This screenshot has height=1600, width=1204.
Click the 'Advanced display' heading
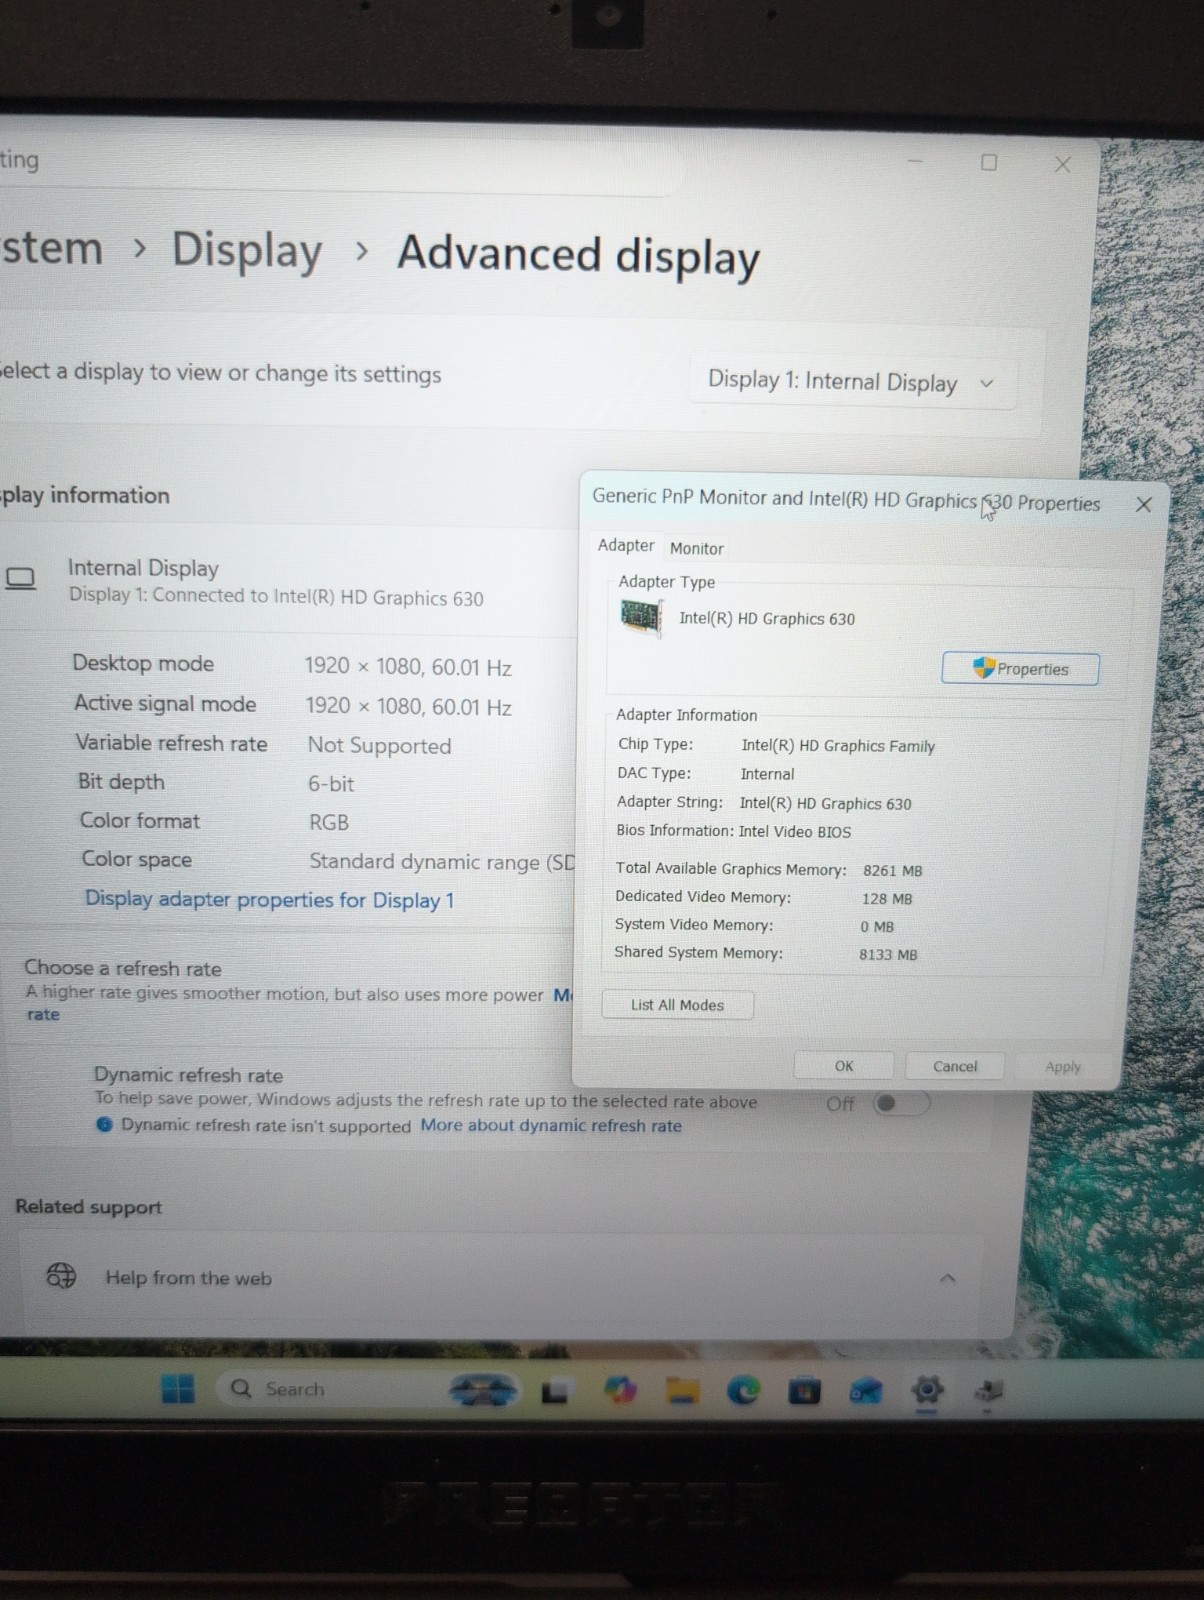(579, 254)
